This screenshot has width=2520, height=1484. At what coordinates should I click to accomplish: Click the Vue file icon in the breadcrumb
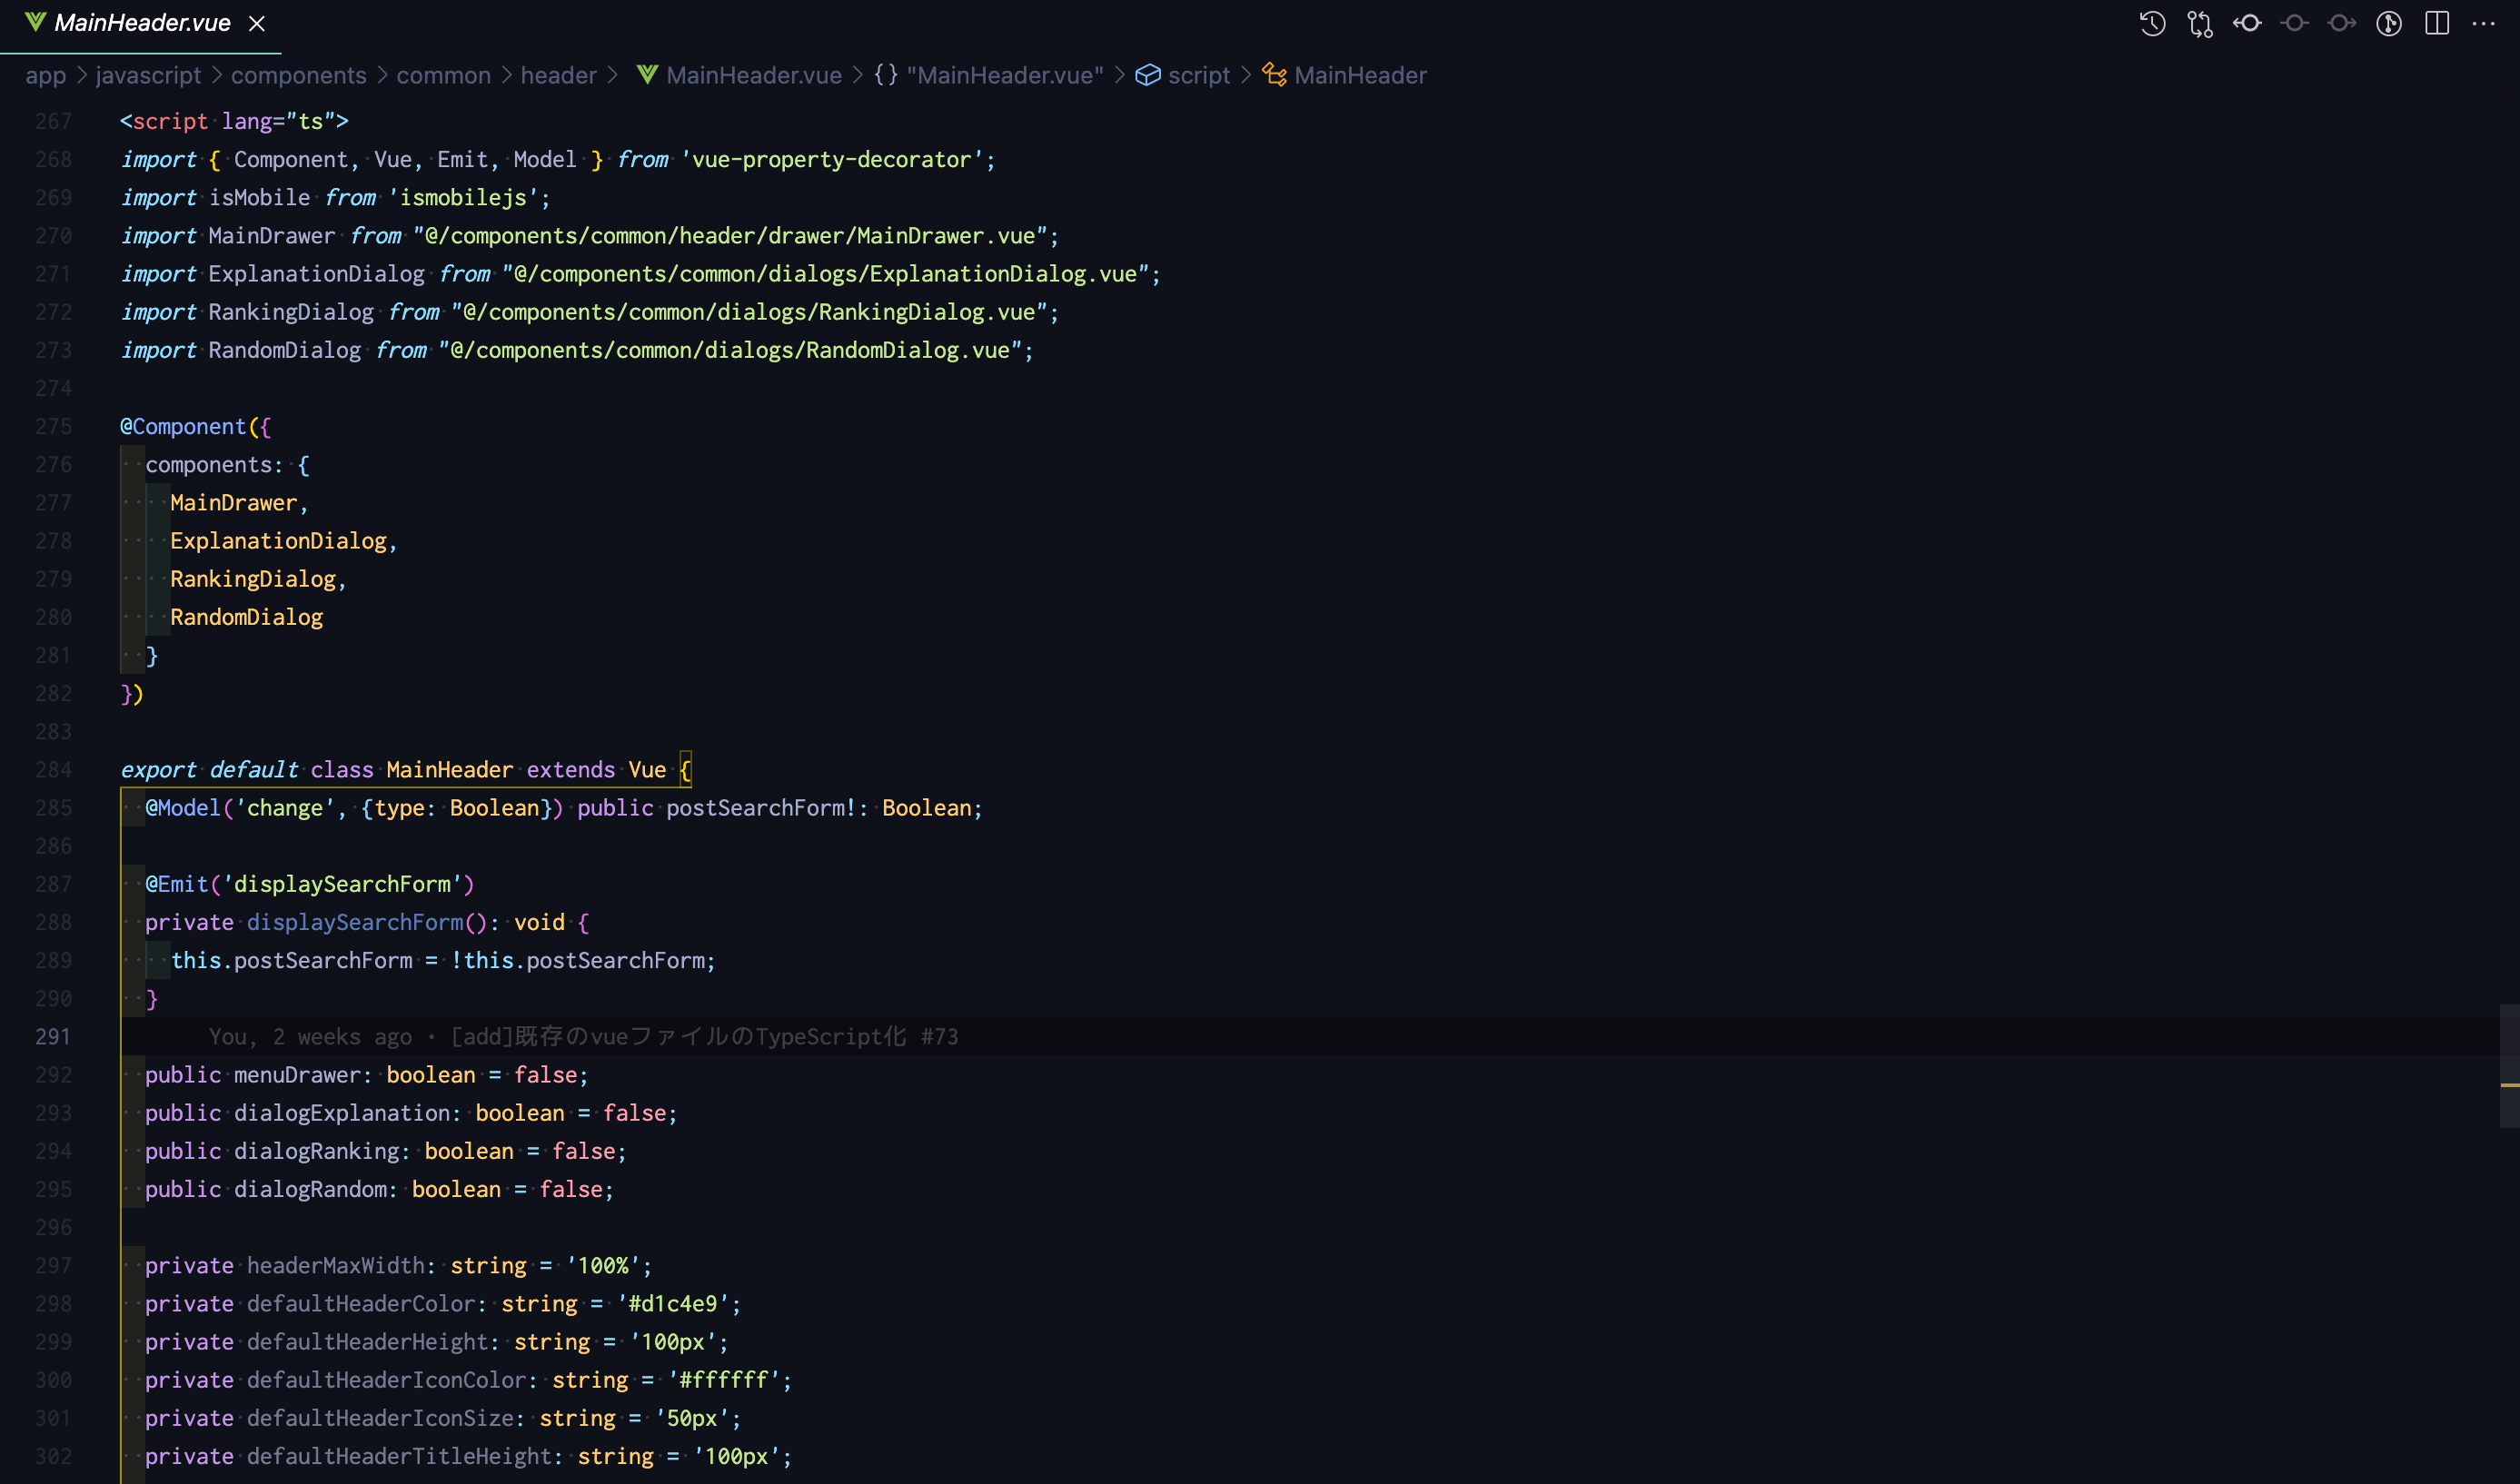point(647,75)
